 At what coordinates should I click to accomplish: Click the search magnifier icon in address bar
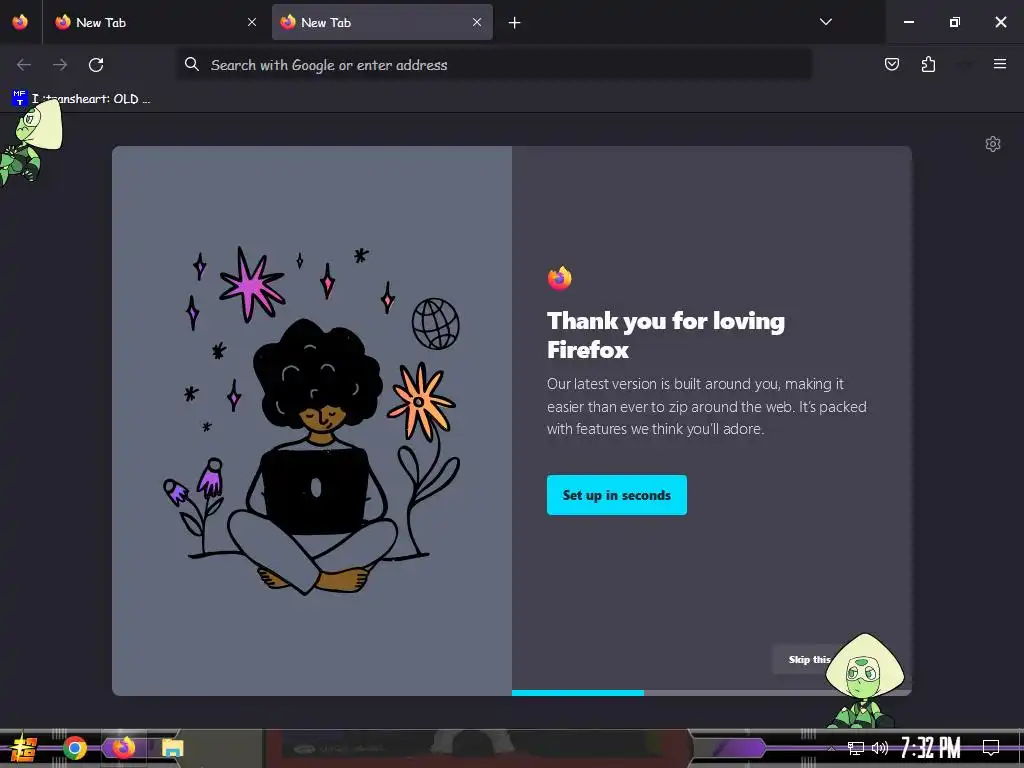[191, 64]
